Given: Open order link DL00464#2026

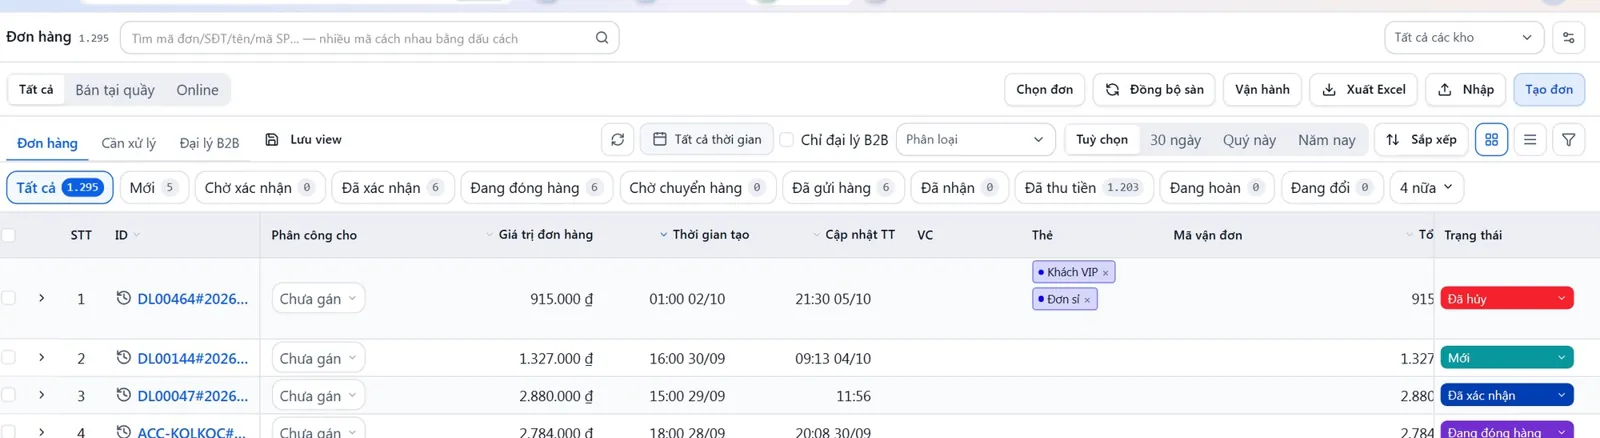Looking at the screenshot, I should (192, 299).
